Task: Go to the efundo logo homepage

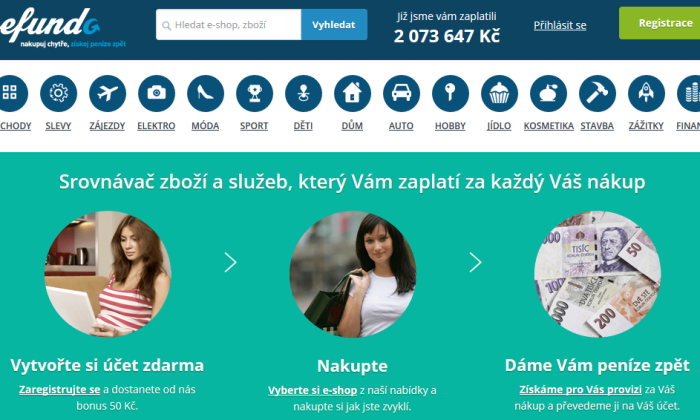Action: click(x=60, y=27)
